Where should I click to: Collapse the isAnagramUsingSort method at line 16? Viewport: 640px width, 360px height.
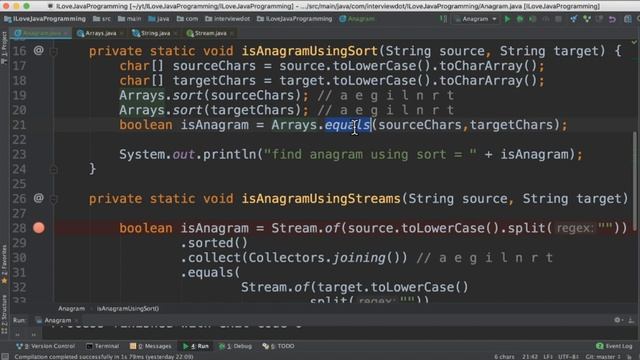point(53,51)
